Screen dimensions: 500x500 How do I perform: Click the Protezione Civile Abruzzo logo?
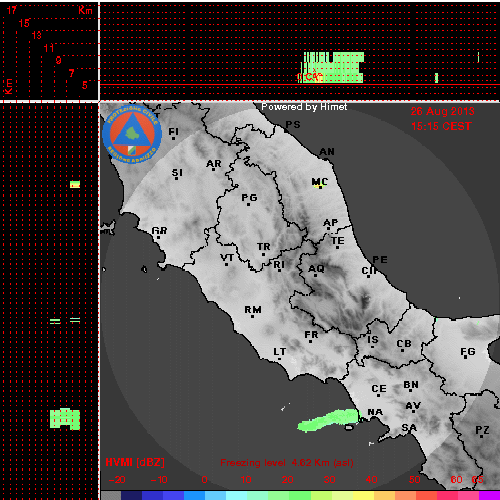point(132,134)
